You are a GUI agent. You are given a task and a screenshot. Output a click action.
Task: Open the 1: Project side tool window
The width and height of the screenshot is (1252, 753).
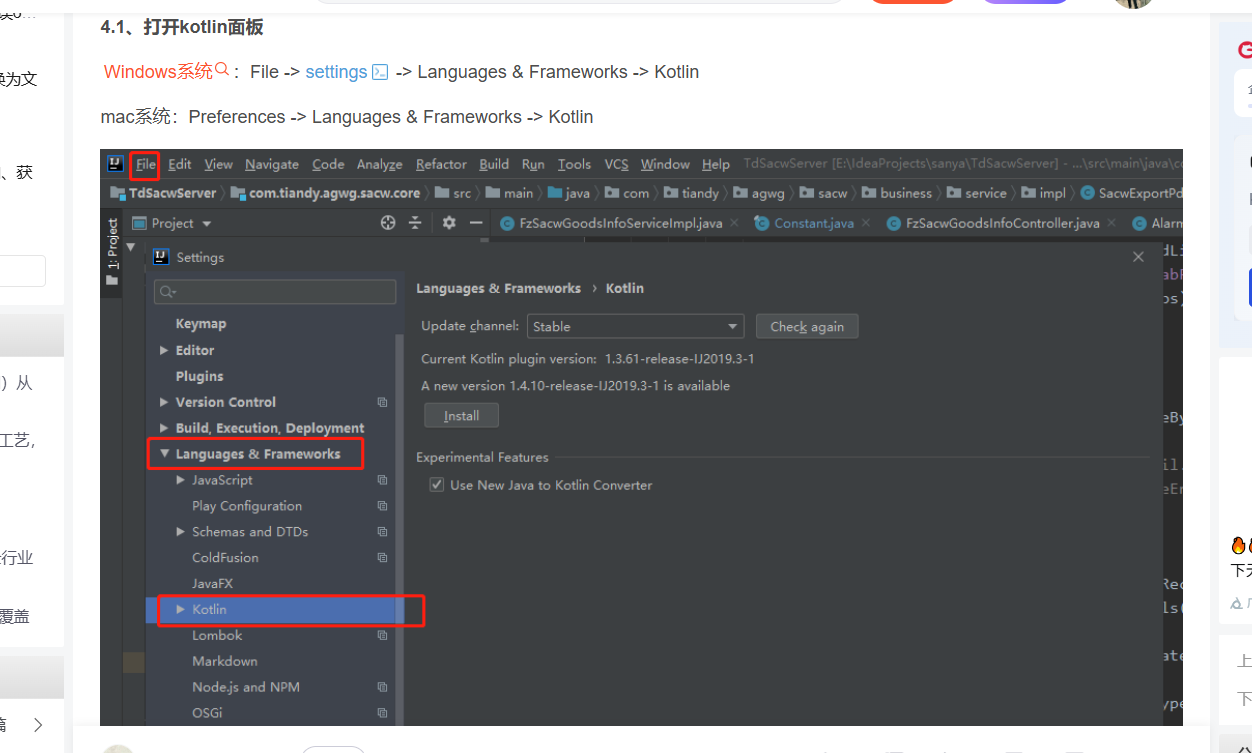click(112, 252)
